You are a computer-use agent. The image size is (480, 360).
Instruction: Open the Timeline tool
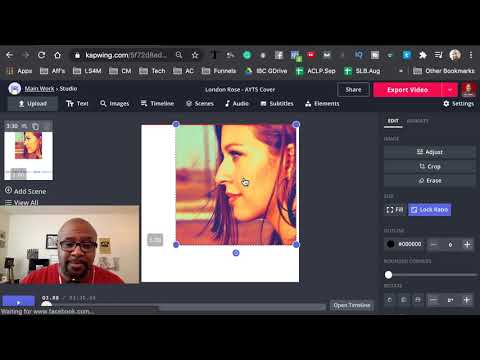point(157,104)
